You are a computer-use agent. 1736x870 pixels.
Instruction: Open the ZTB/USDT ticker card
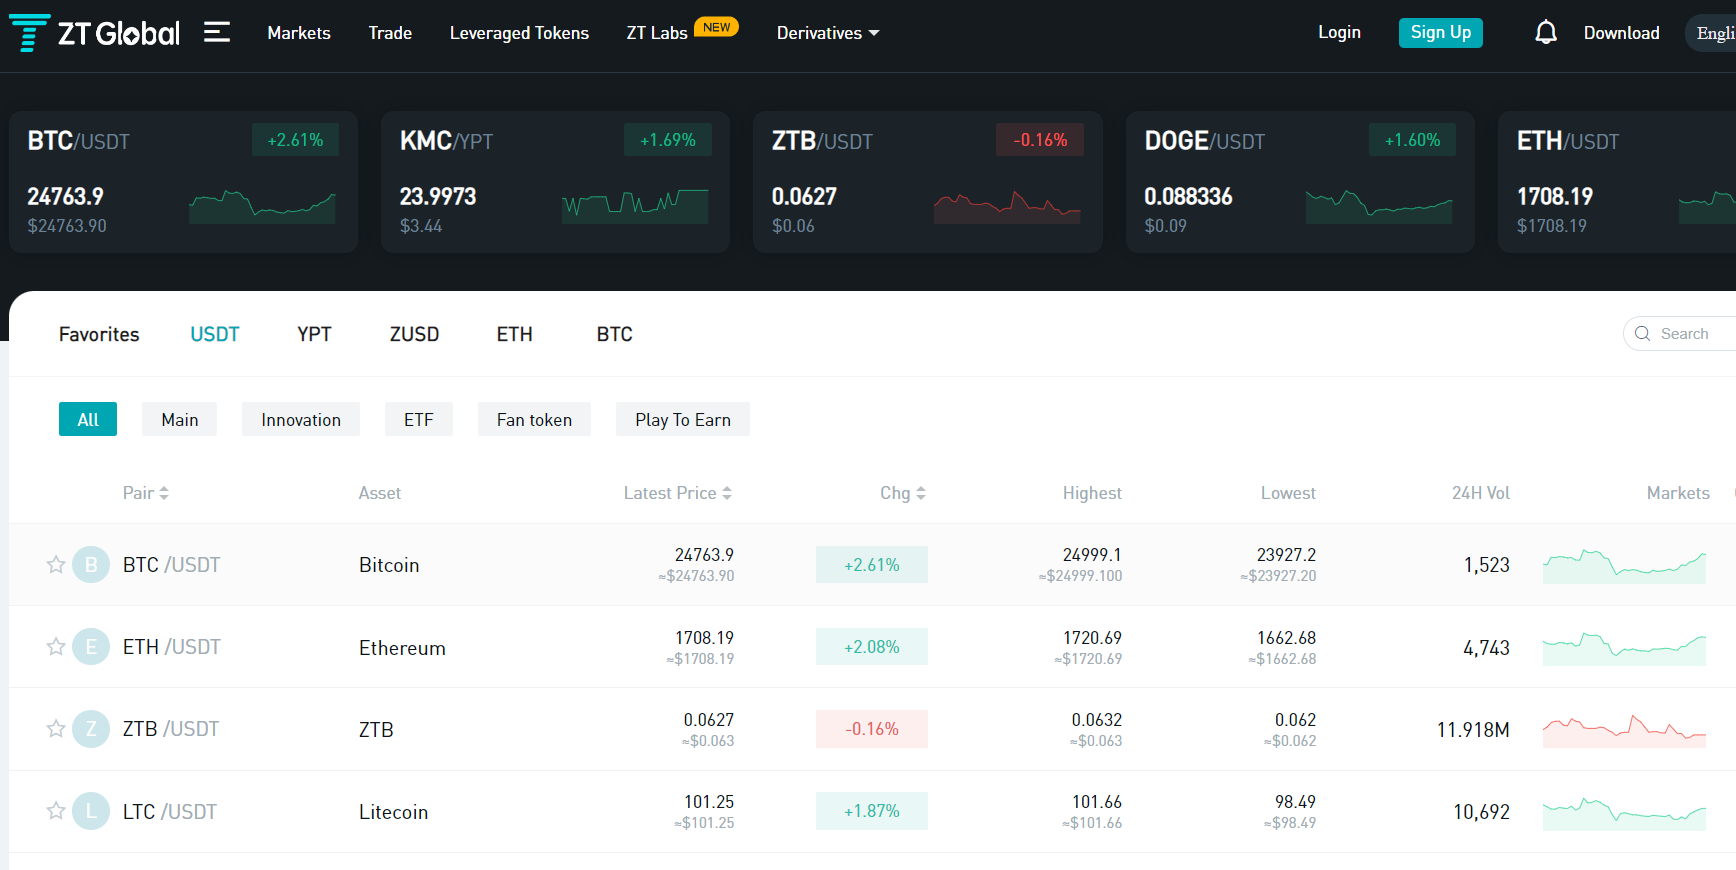pyautogui.click(x=928, y=182)
